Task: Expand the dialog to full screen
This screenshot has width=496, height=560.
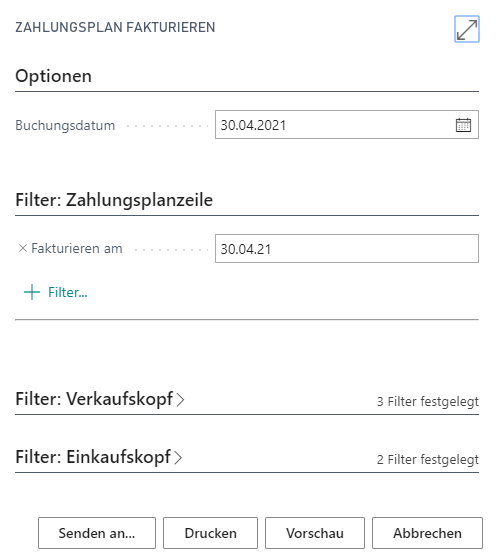Action: [x=466, y=29]
